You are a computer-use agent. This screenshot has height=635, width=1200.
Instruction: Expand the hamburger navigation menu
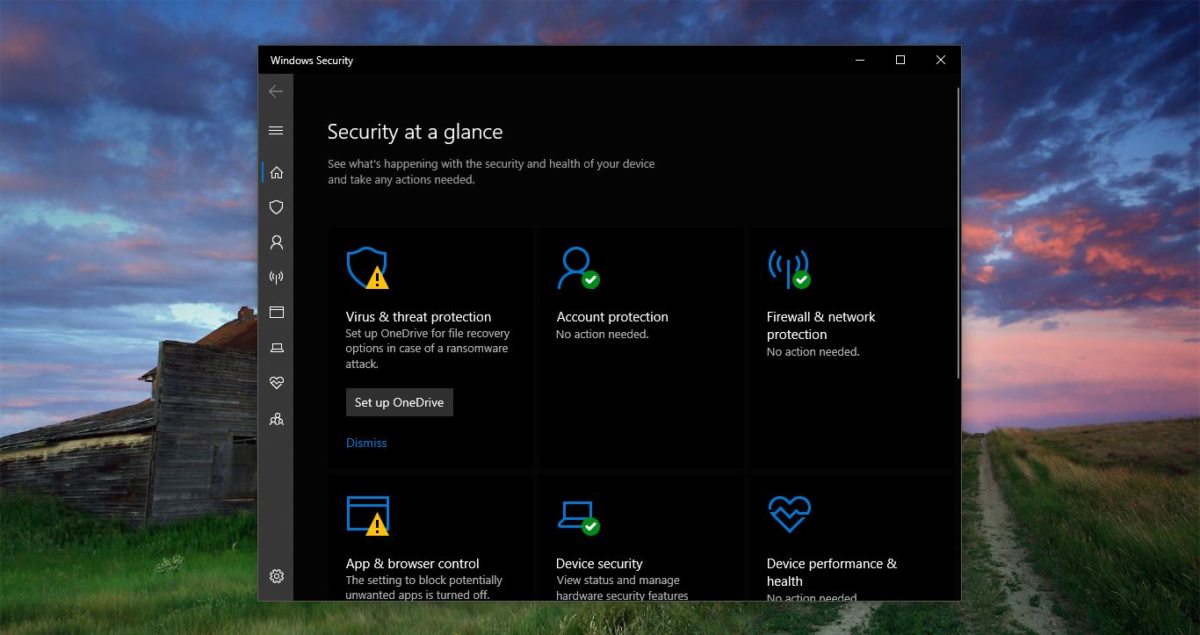click(x=276, y=130)
